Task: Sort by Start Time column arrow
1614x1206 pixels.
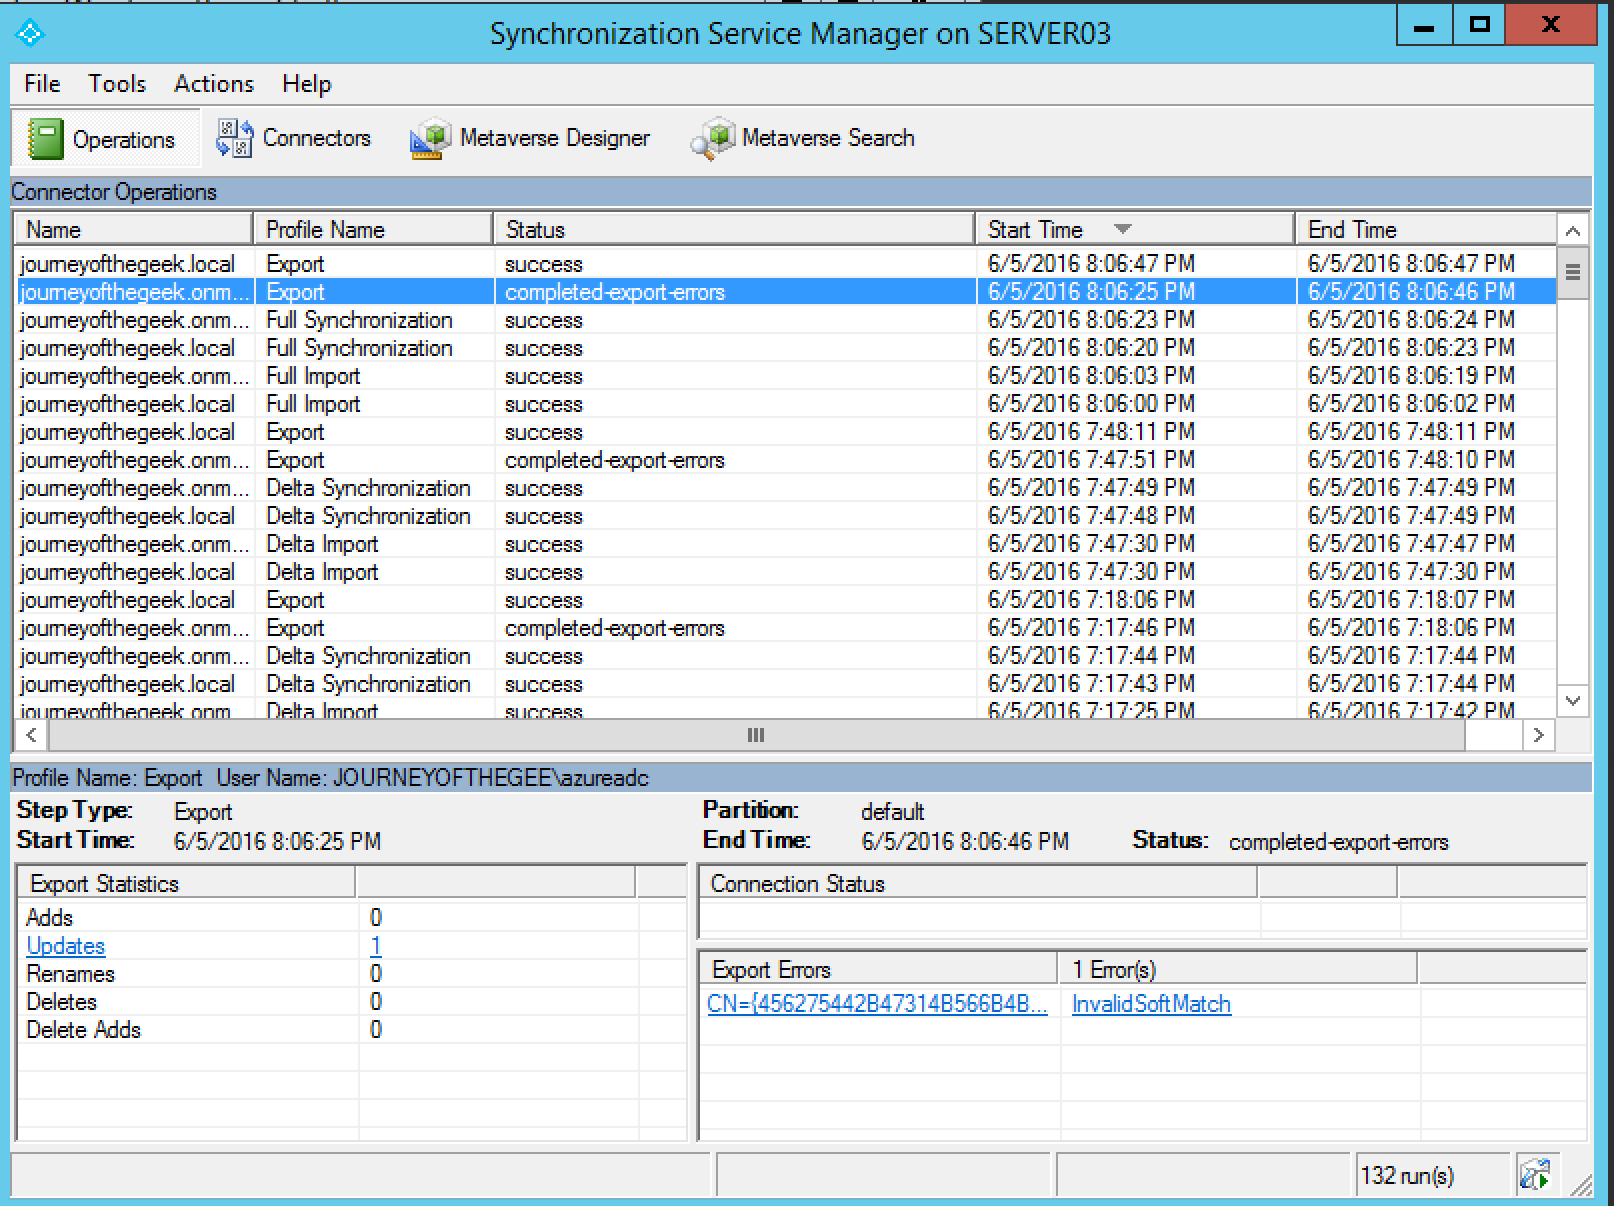Action: coord(1122,229)
